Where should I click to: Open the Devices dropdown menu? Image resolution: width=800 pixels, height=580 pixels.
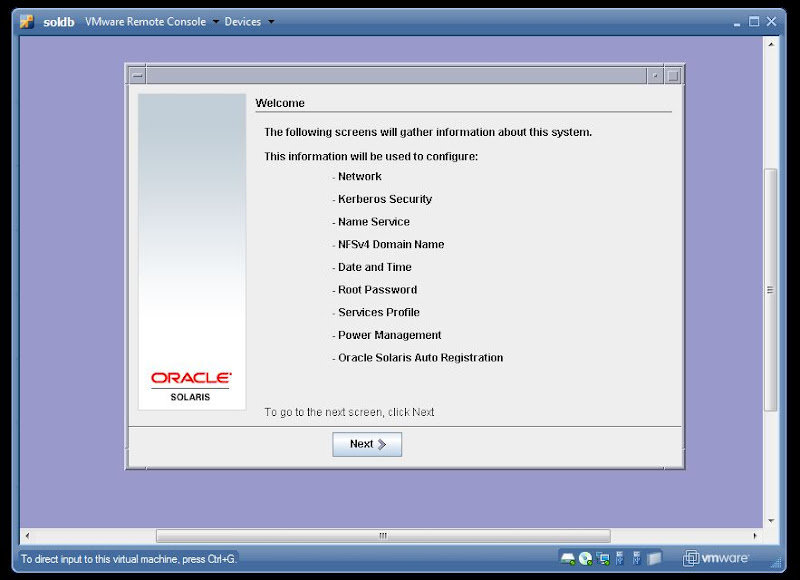point(249,22)
